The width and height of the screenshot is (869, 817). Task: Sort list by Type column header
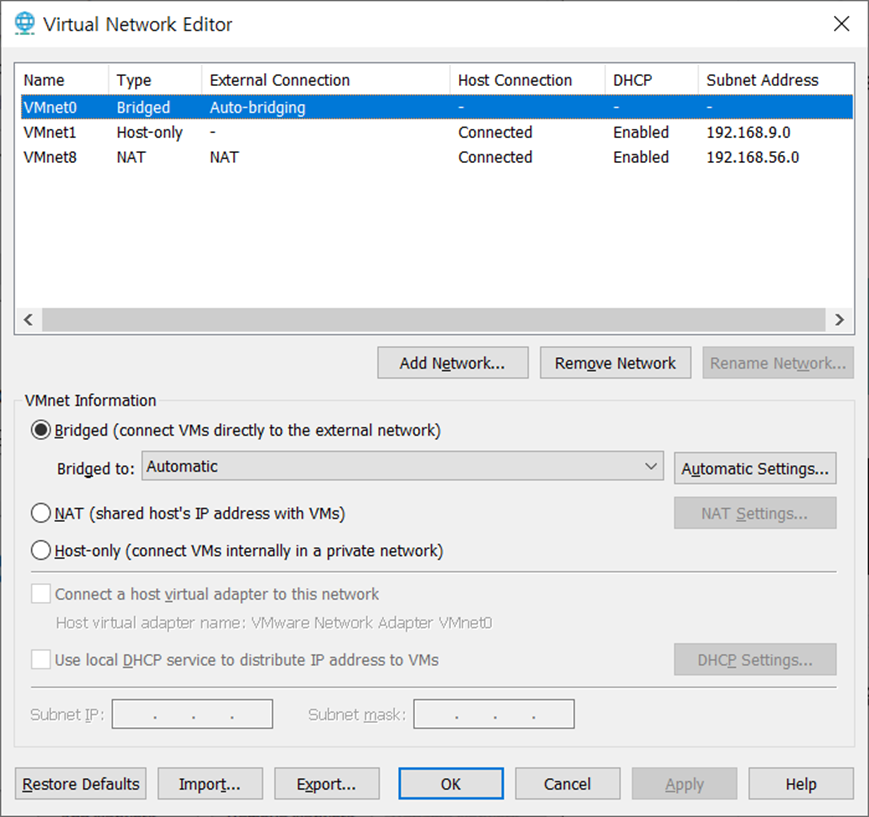(155, 80)
